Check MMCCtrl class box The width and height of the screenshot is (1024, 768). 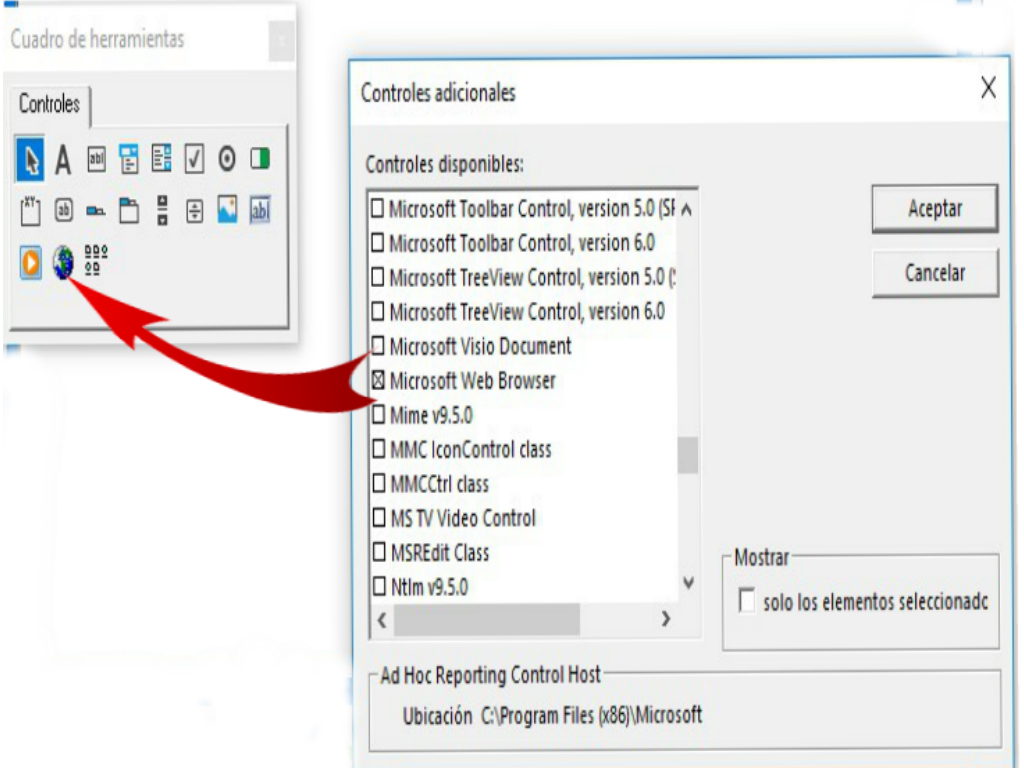point(379,483)
